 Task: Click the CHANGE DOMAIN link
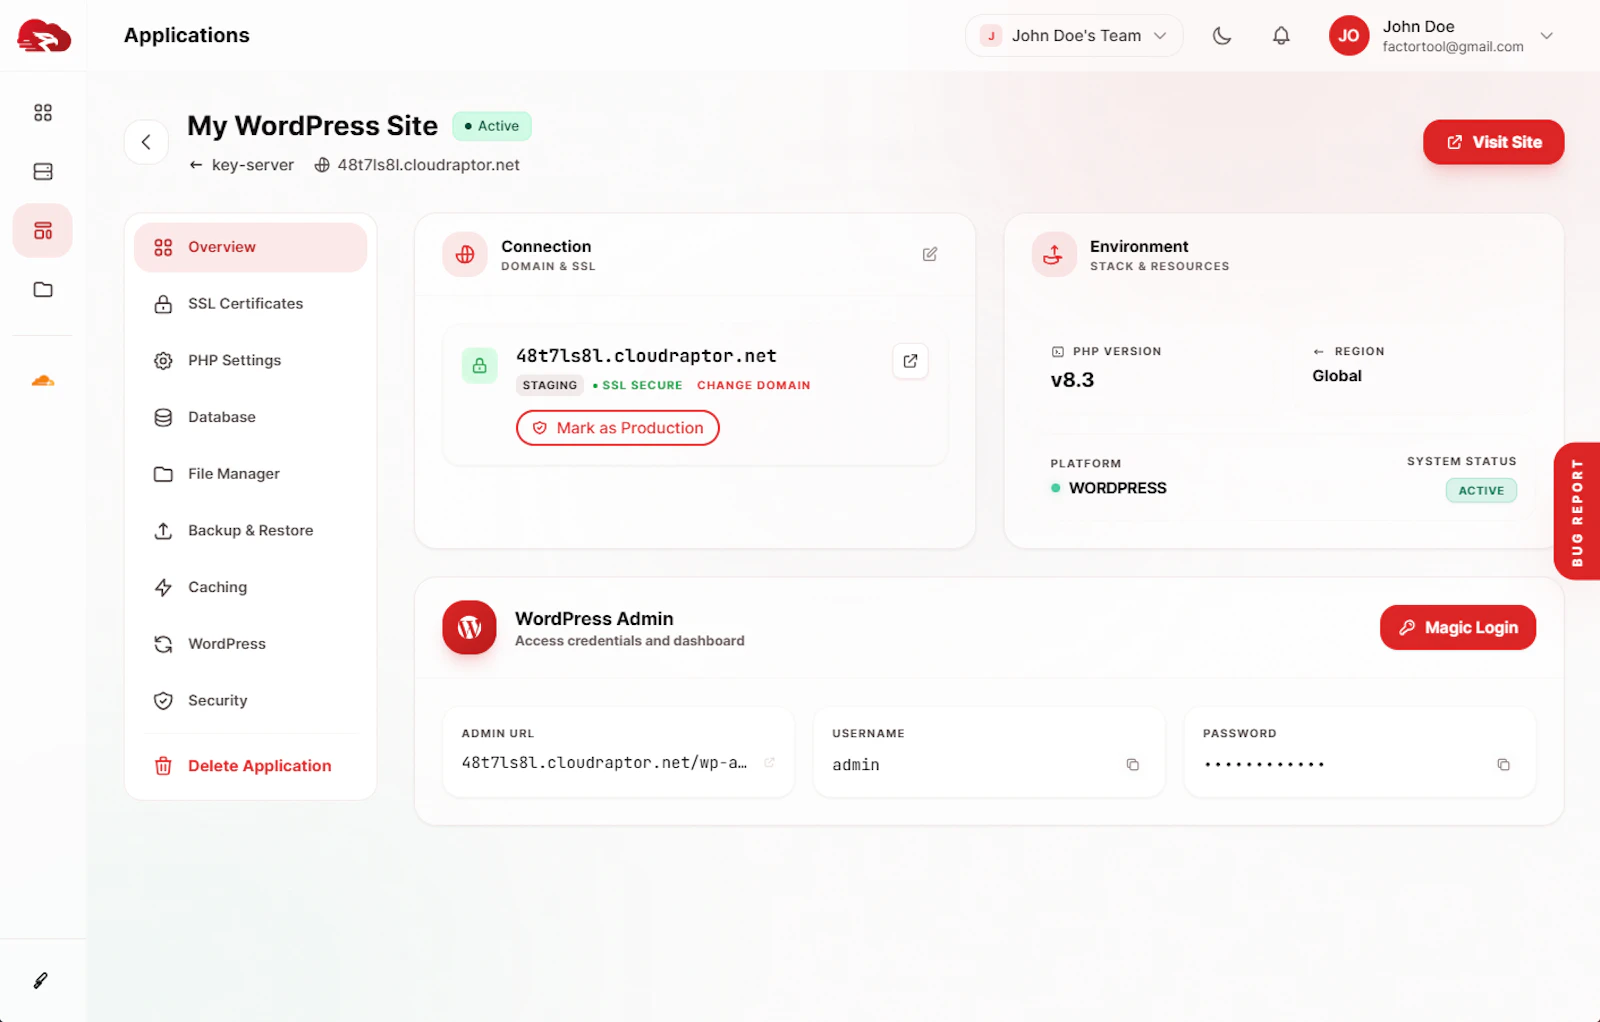tap(754, 385)
